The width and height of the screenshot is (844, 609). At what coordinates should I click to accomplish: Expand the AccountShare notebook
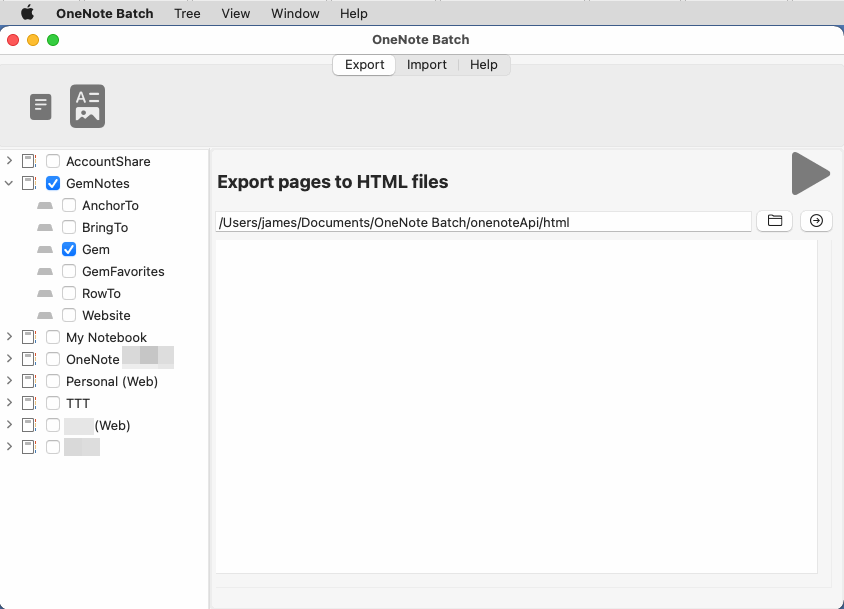coord(9,160)
